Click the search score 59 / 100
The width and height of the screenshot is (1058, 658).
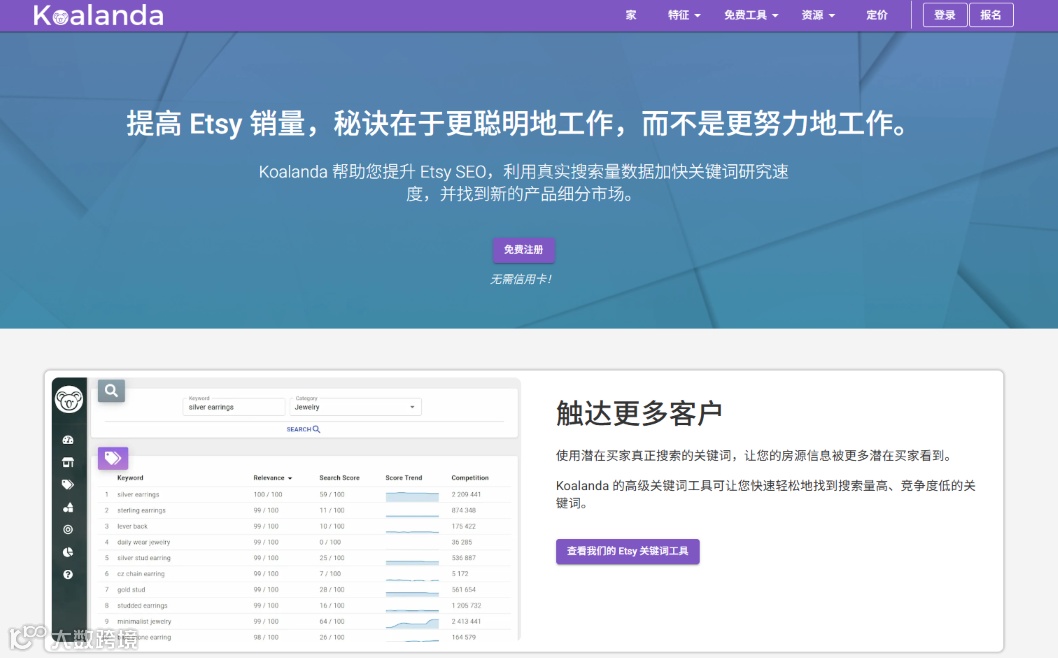click(x=332, y=495)
